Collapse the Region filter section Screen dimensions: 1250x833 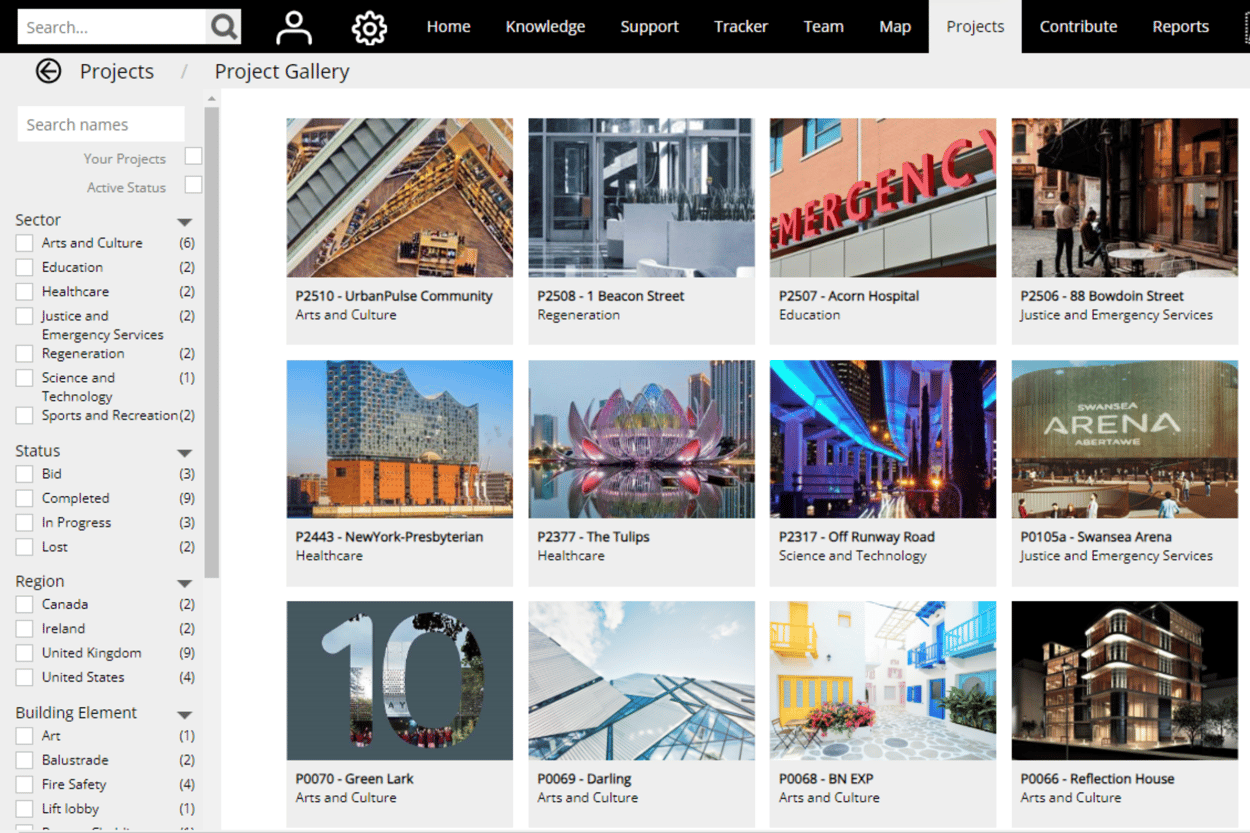[184, 583]
